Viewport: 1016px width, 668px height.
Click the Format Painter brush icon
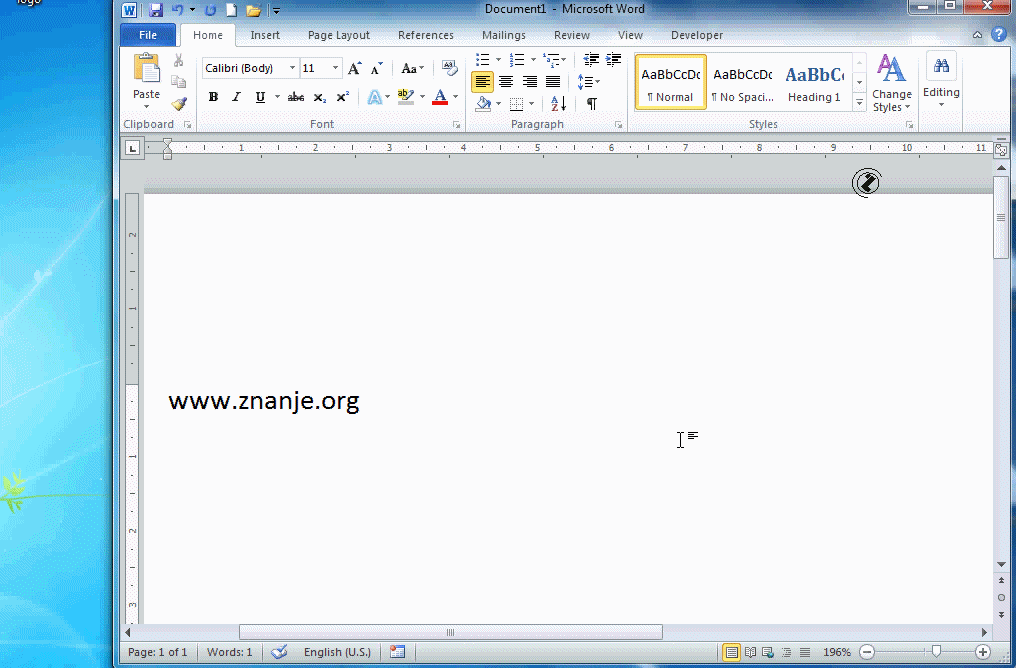[x=179, y=103]
